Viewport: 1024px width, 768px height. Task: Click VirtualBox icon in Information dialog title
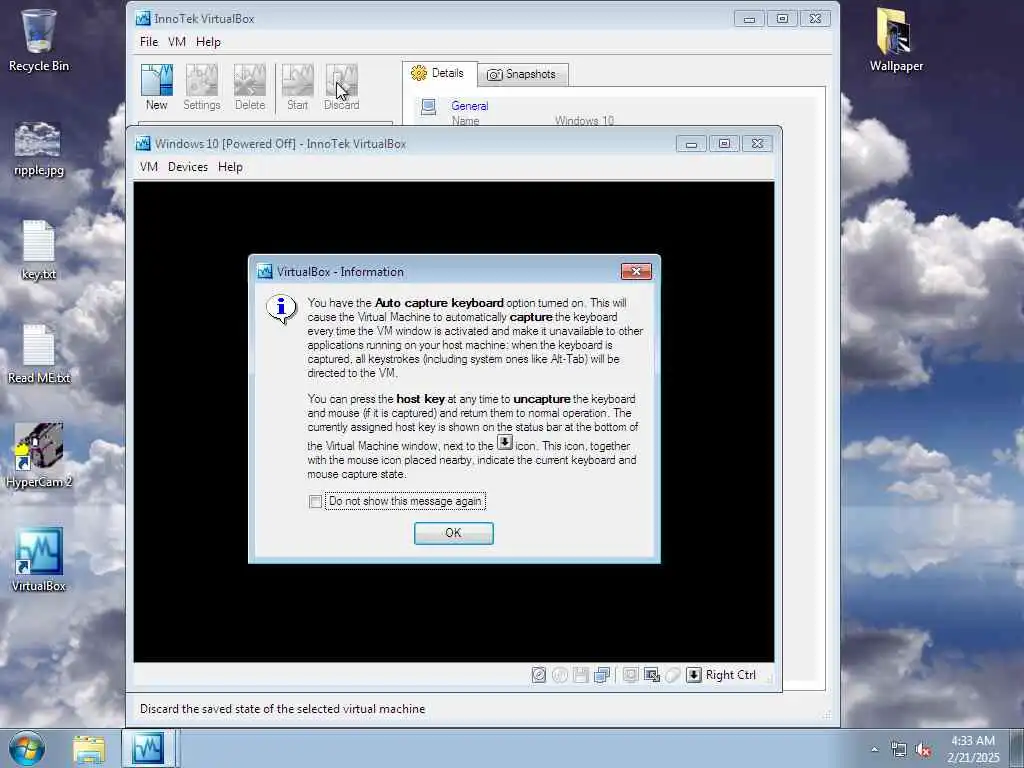click(x=264, y=272)
